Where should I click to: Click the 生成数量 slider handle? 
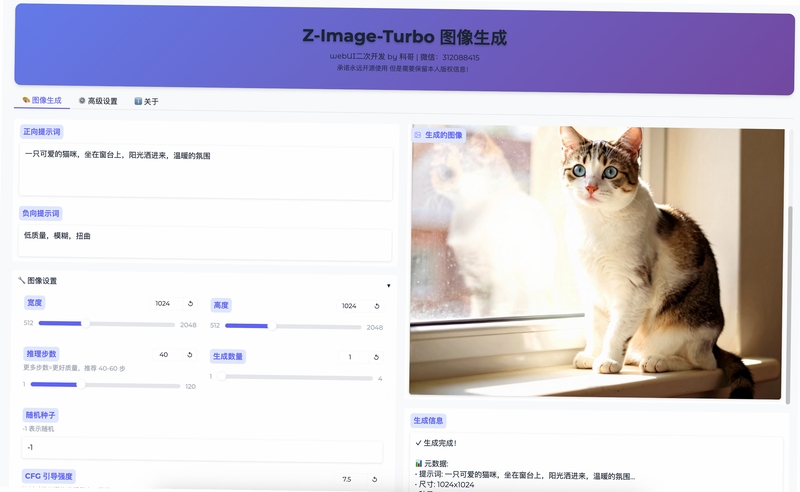click(221, 377)
